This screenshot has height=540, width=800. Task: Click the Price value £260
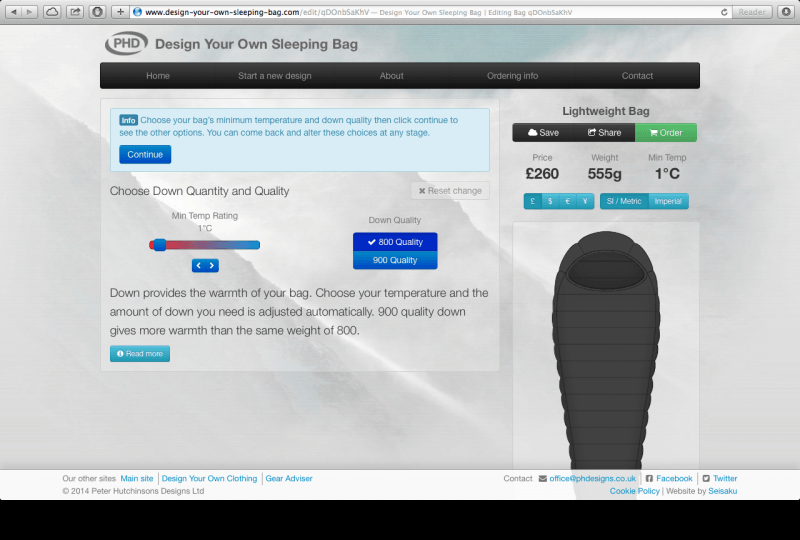[x=542, y=174]
